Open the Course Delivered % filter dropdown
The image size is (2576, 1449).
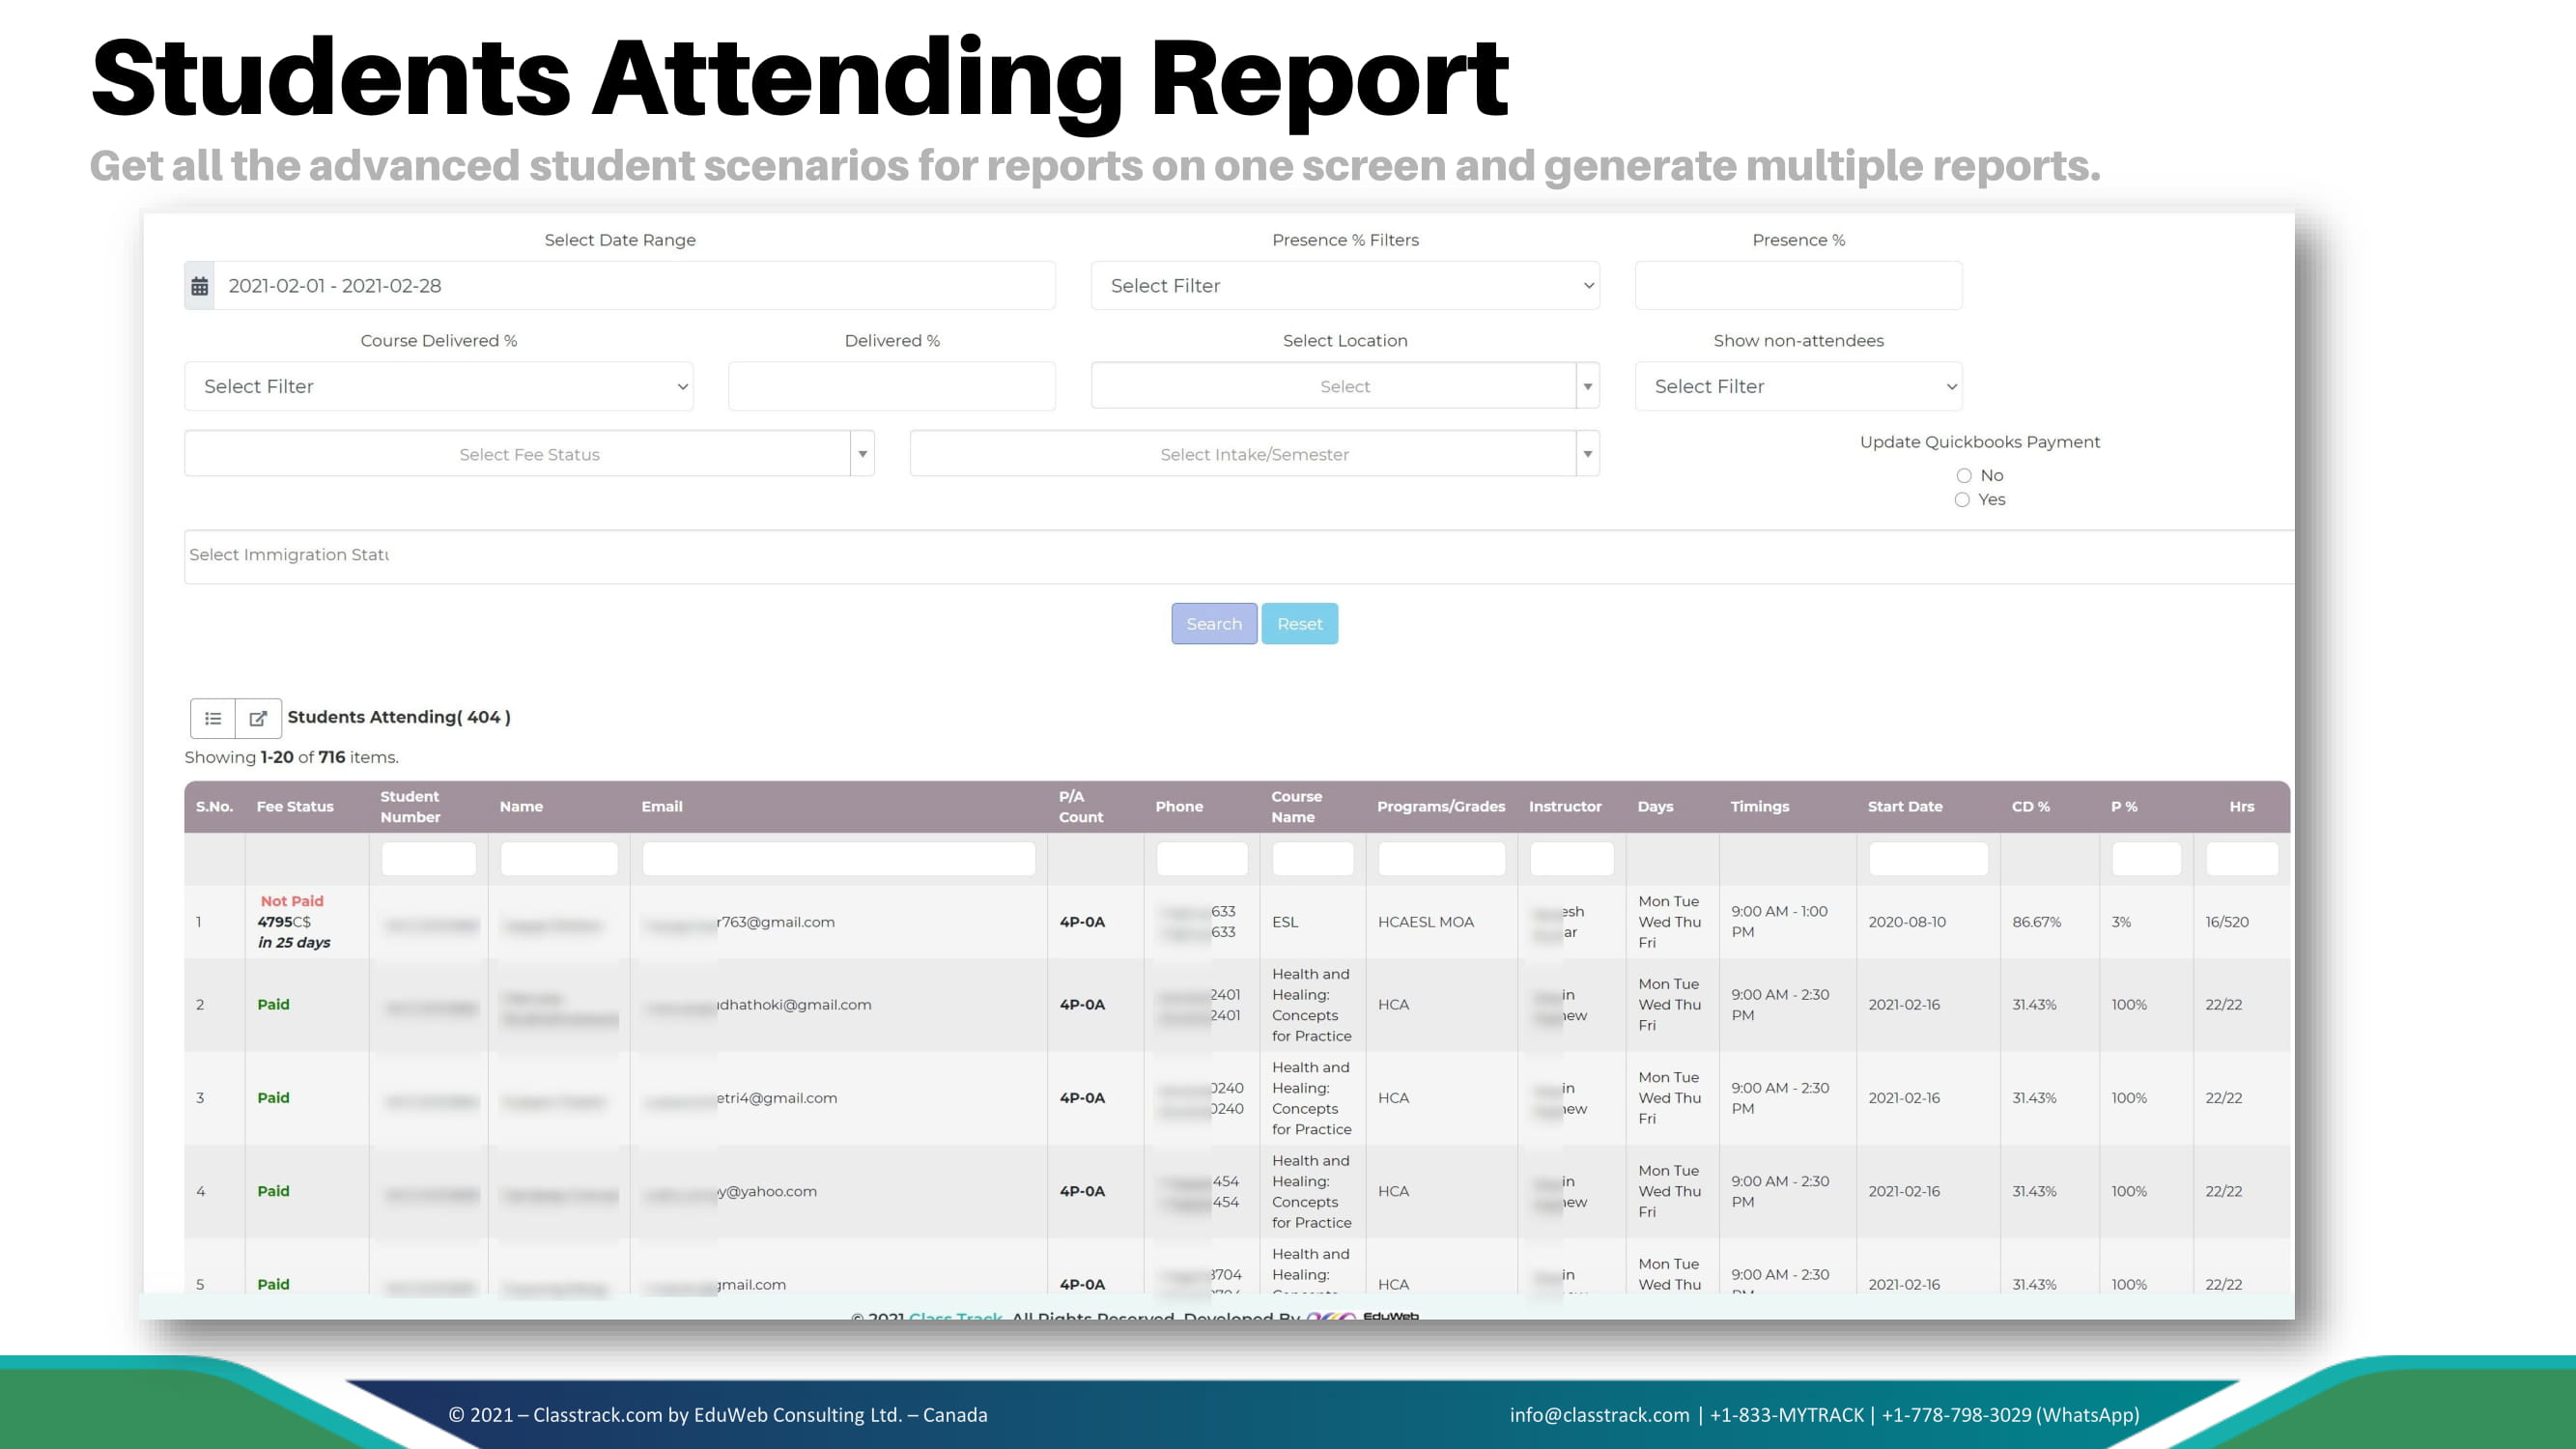(438, 387)
